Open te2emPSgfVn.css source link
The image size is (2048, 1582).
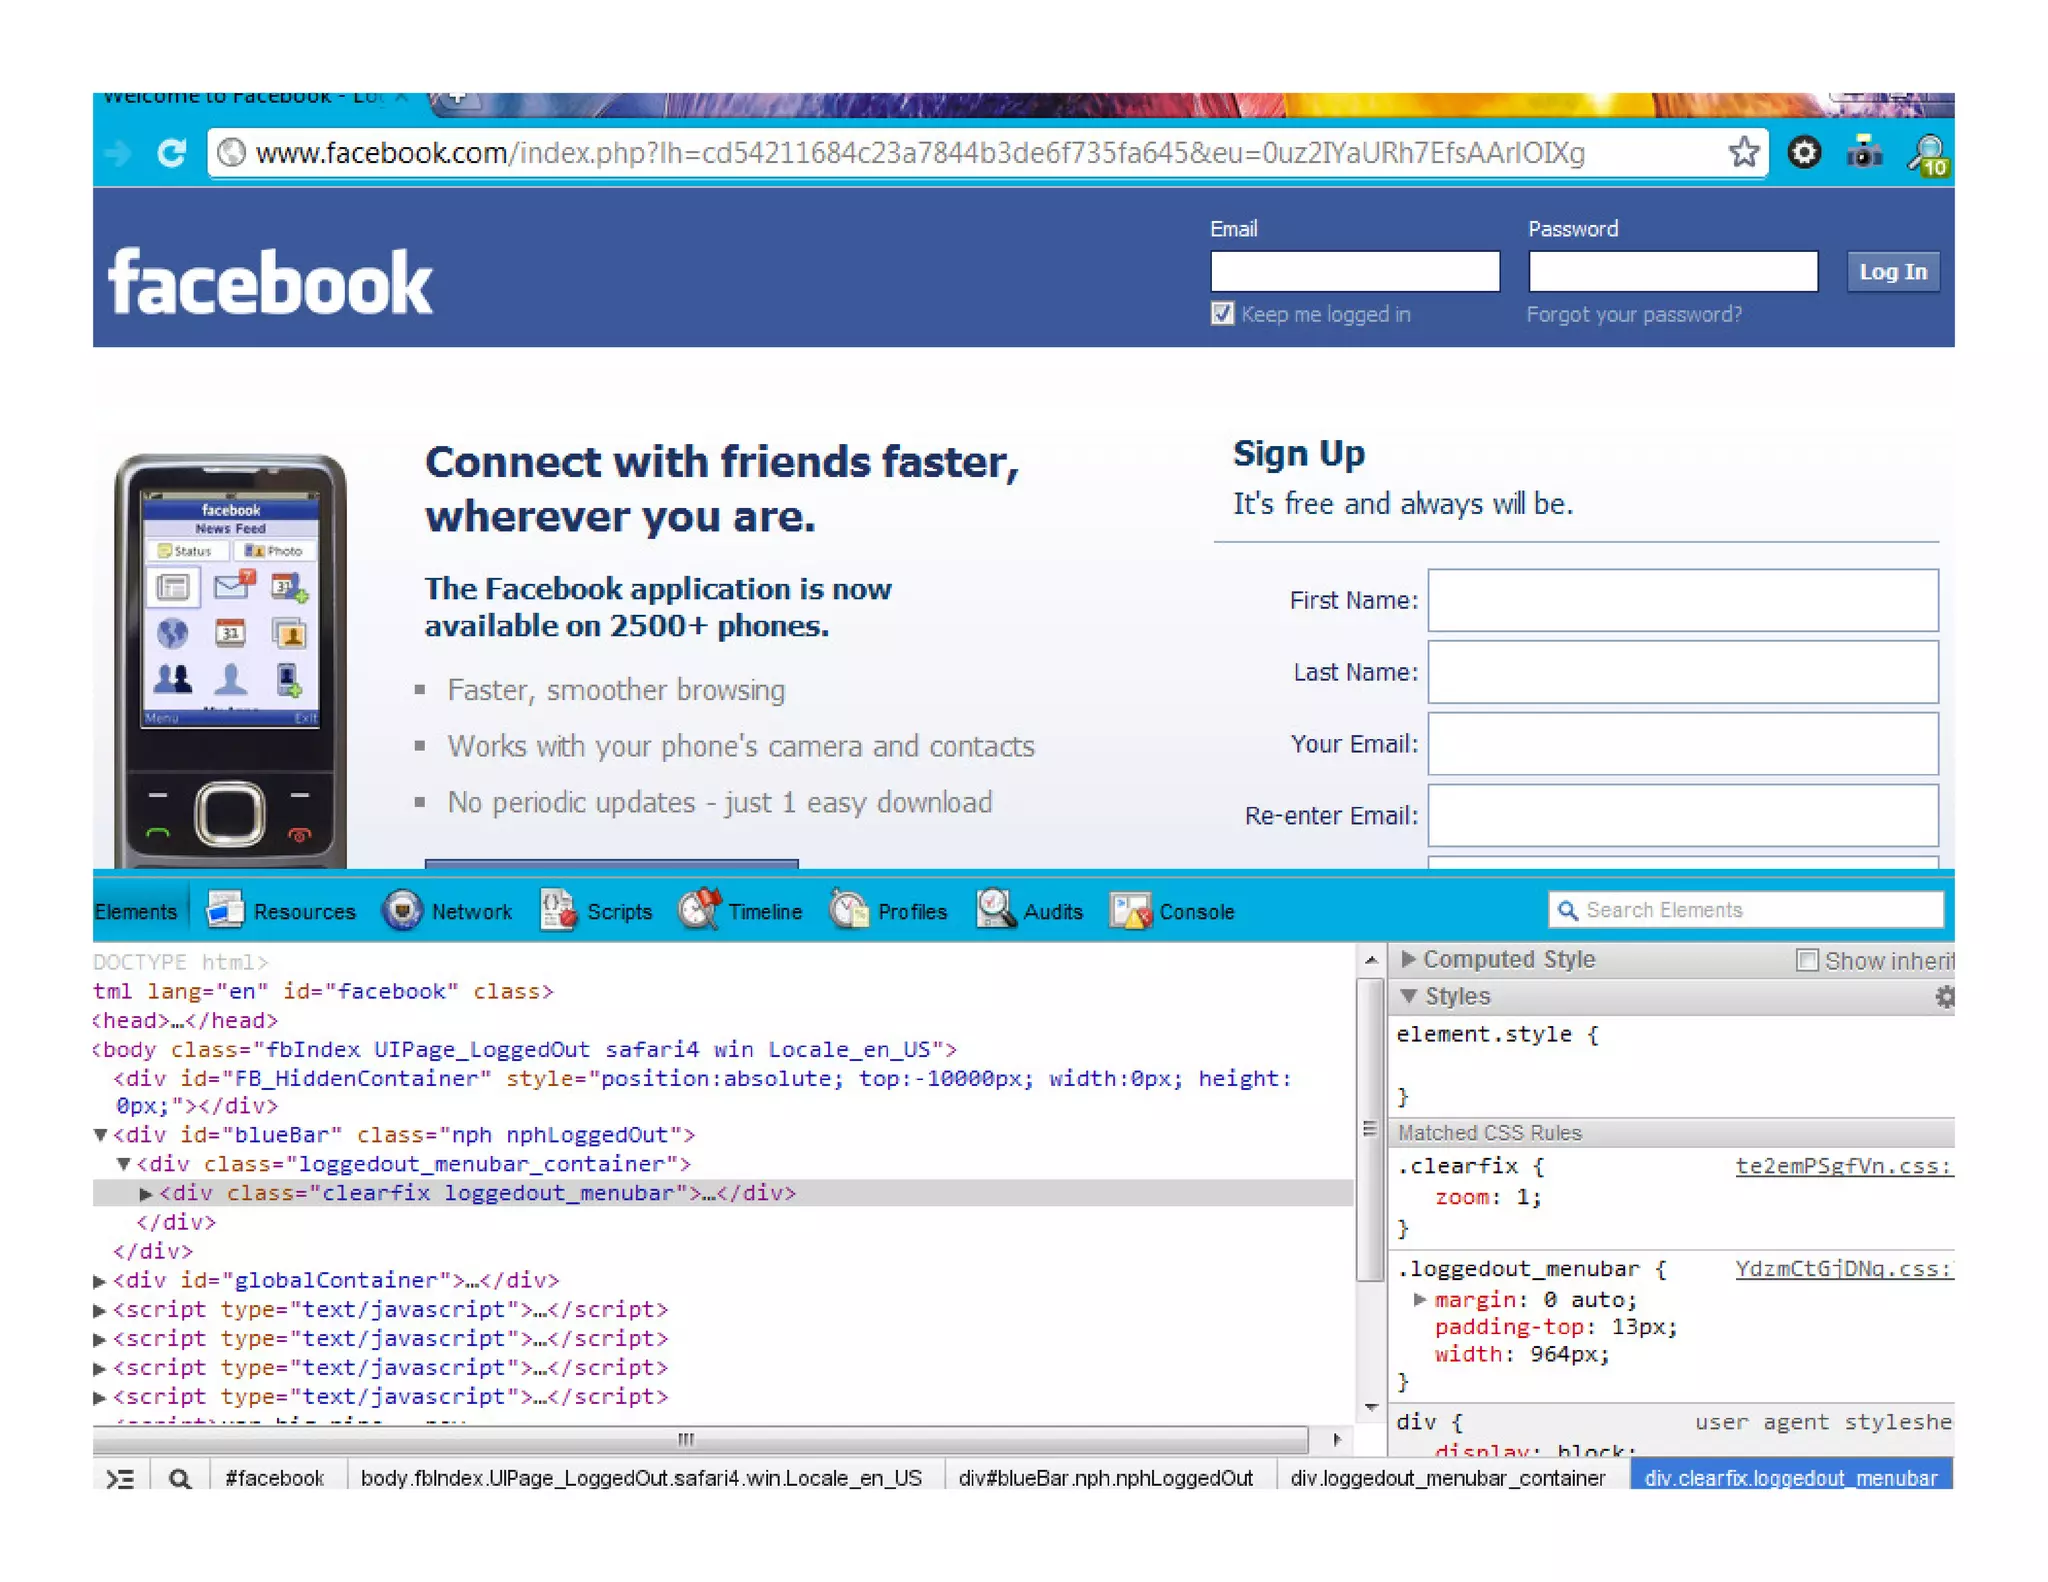point(1843,1166)
